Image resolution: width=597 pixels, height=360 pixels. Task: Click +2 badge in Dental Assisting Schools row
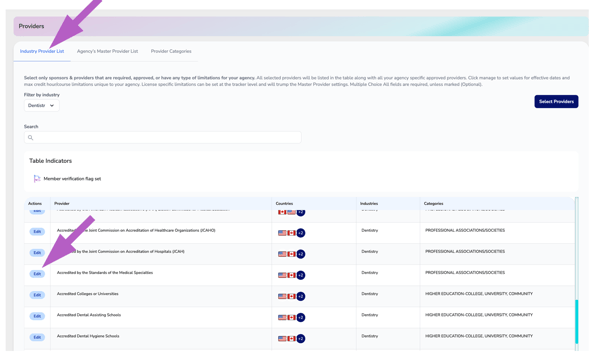point(301,317)
